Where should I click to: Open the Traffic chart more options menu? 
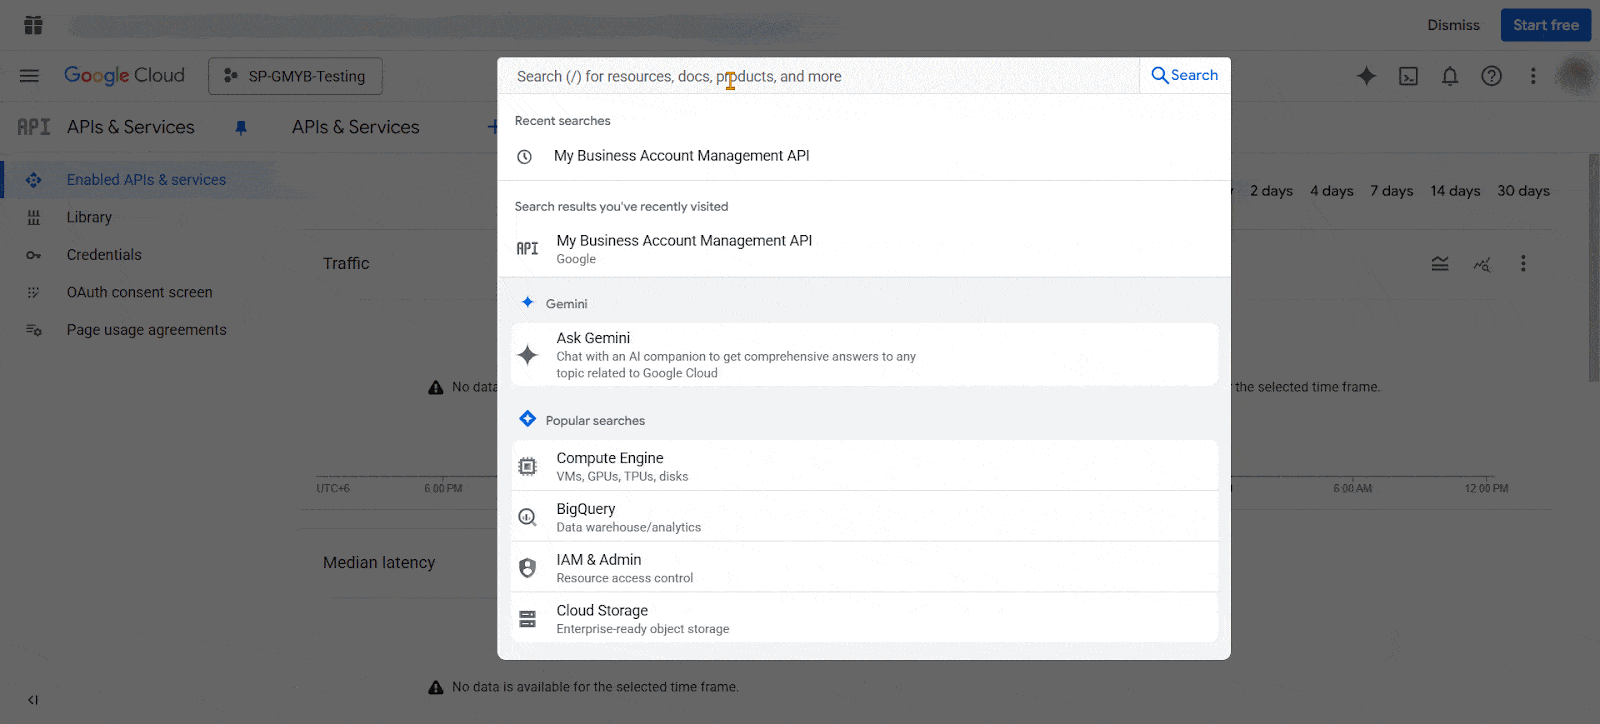click(1523, 264)
